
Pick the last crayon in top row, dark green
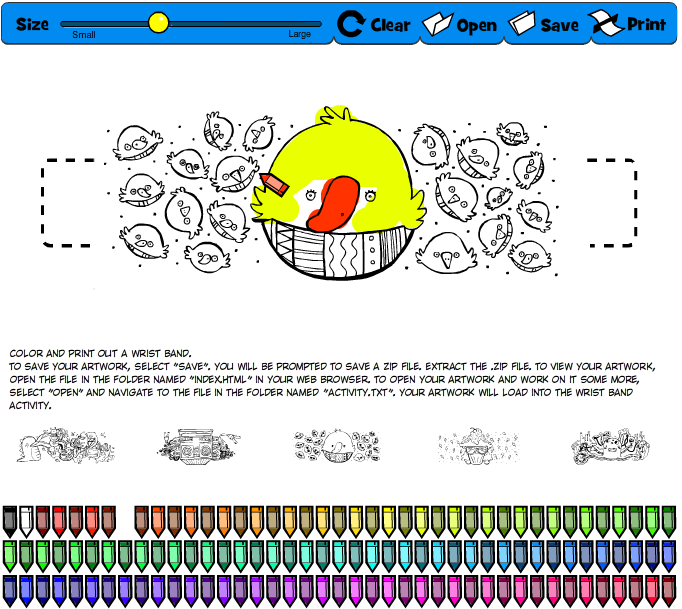pos(669,521)
